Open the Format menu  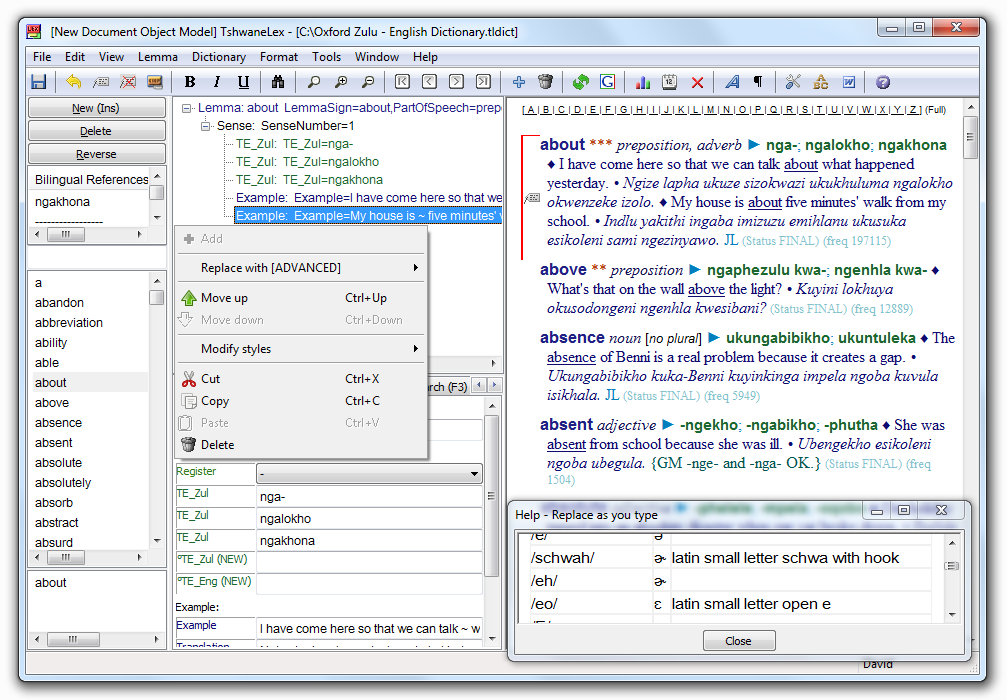(279, 57)
